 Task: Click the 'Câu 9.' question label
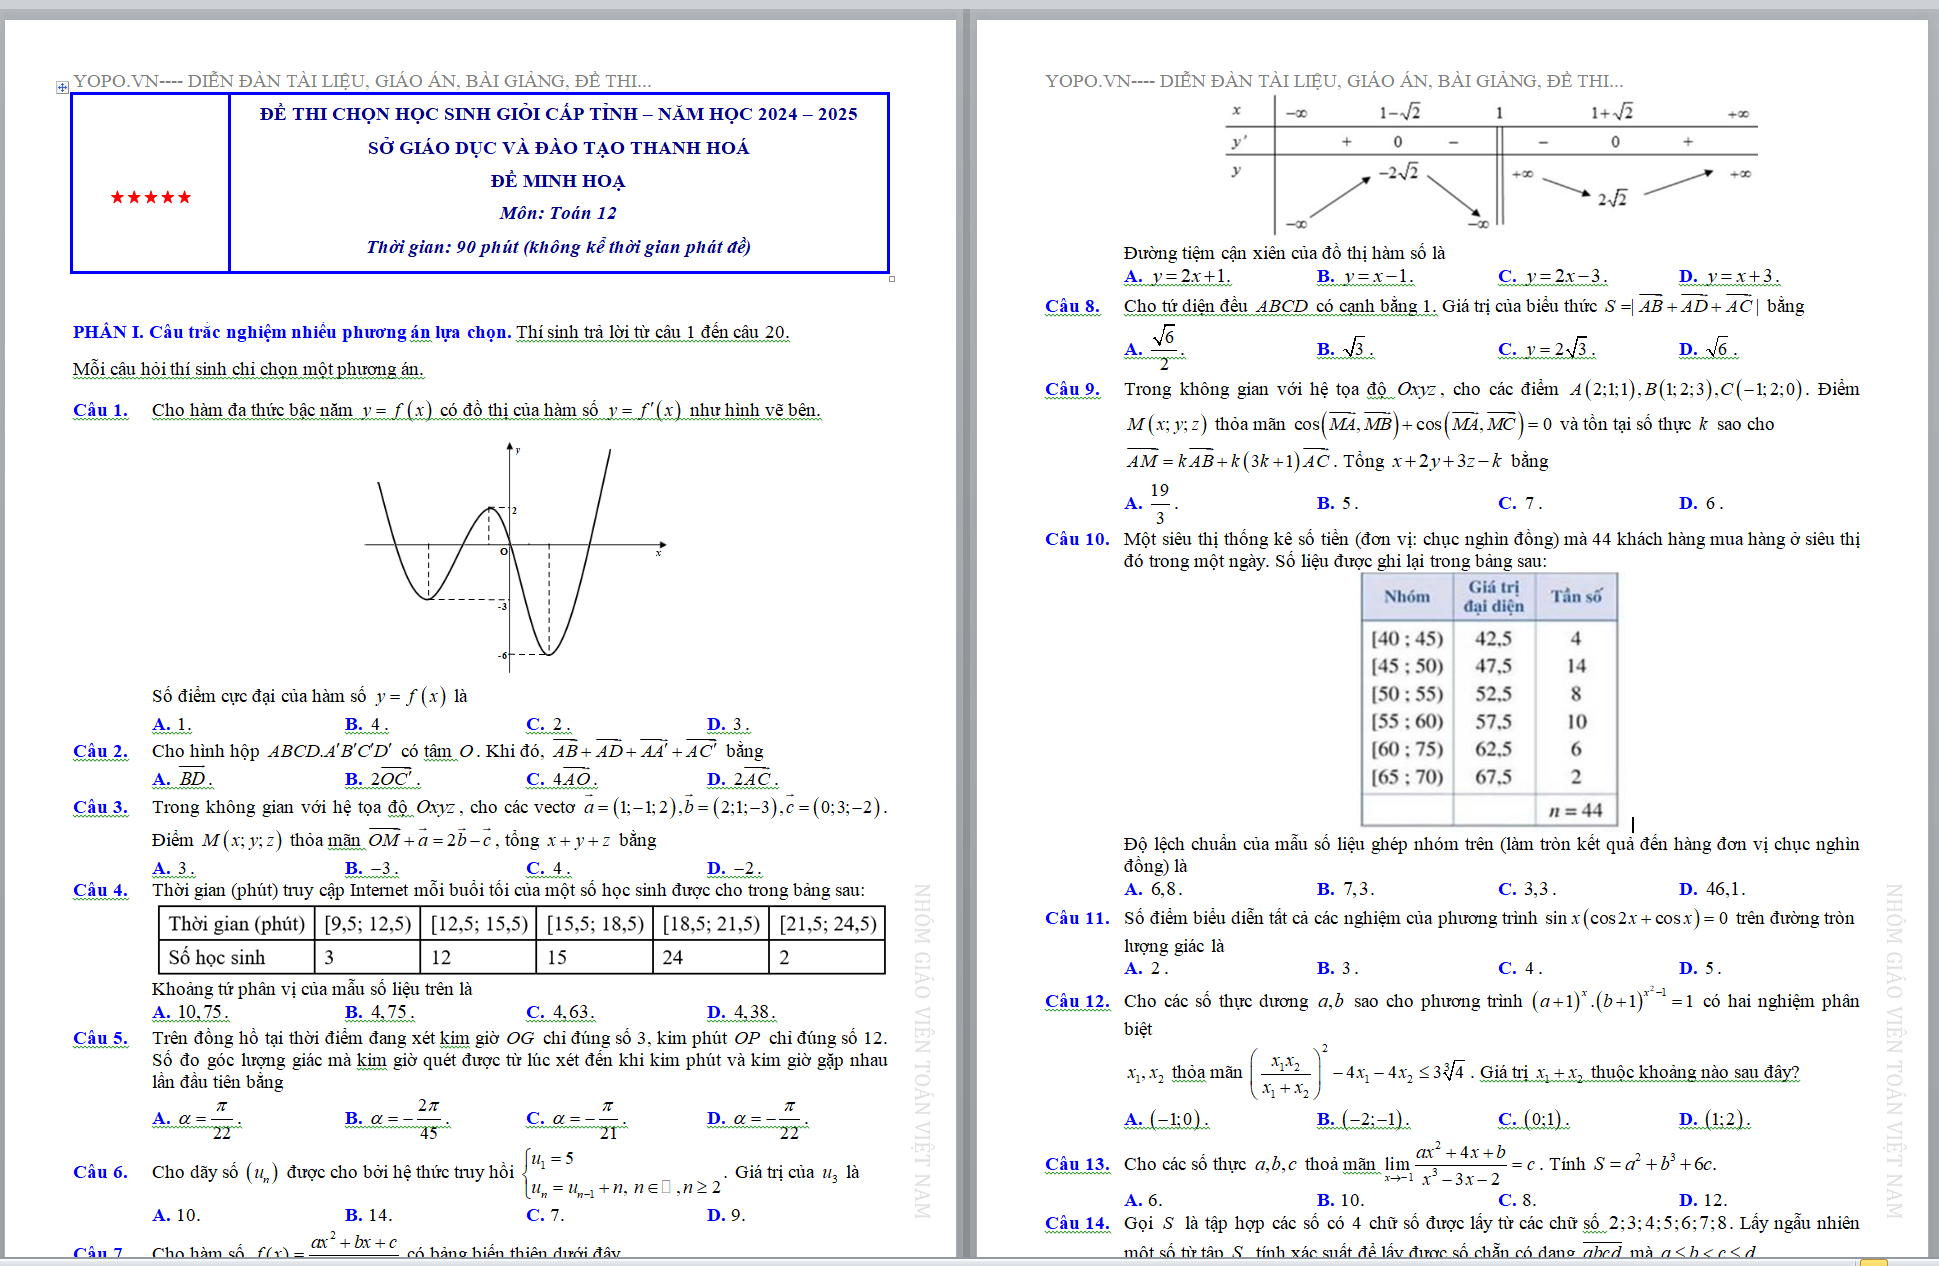[1072, 389]
